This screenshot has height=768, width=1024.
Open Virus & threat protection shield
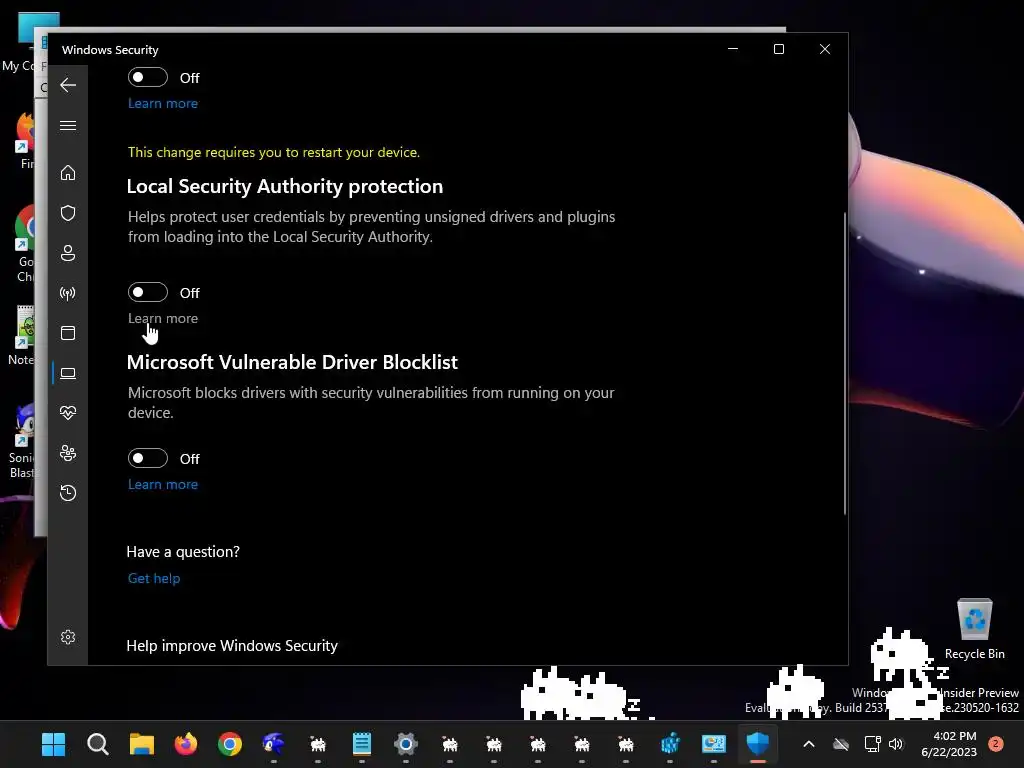click(x=68, y=213)
